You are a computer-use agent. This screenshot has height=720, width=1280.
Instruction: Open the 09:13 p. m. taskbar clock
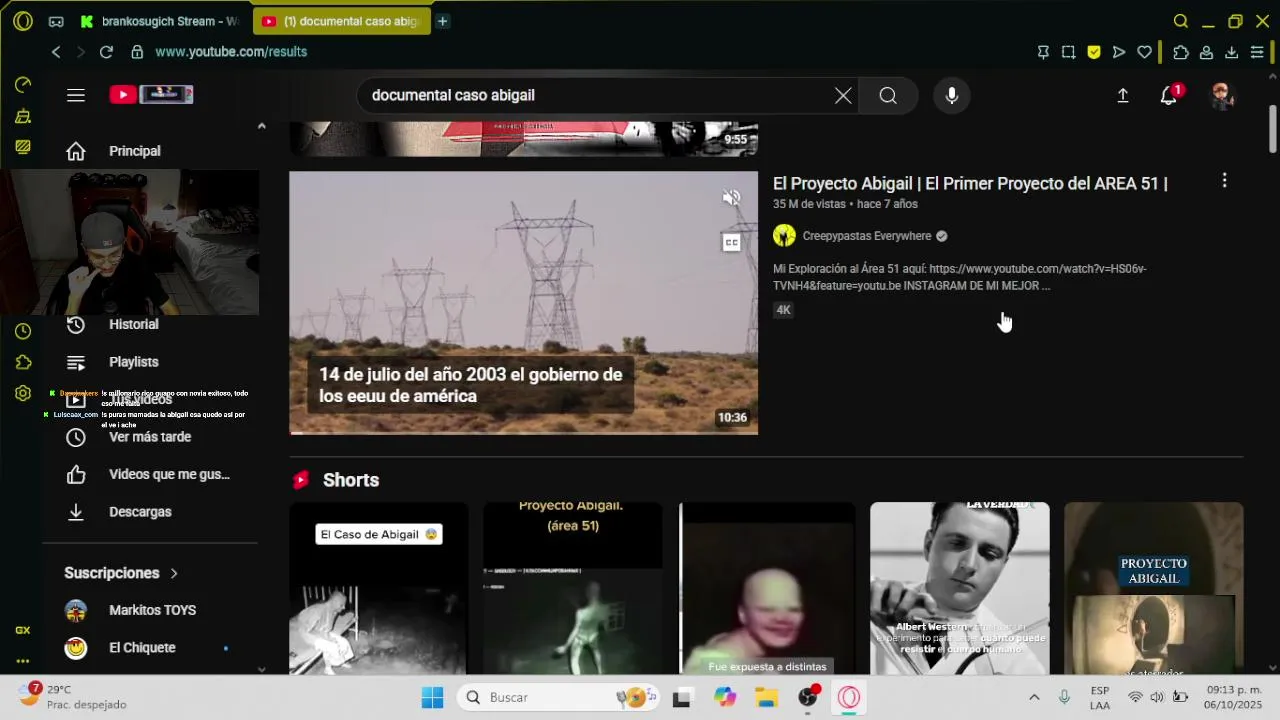(1233, 697)
